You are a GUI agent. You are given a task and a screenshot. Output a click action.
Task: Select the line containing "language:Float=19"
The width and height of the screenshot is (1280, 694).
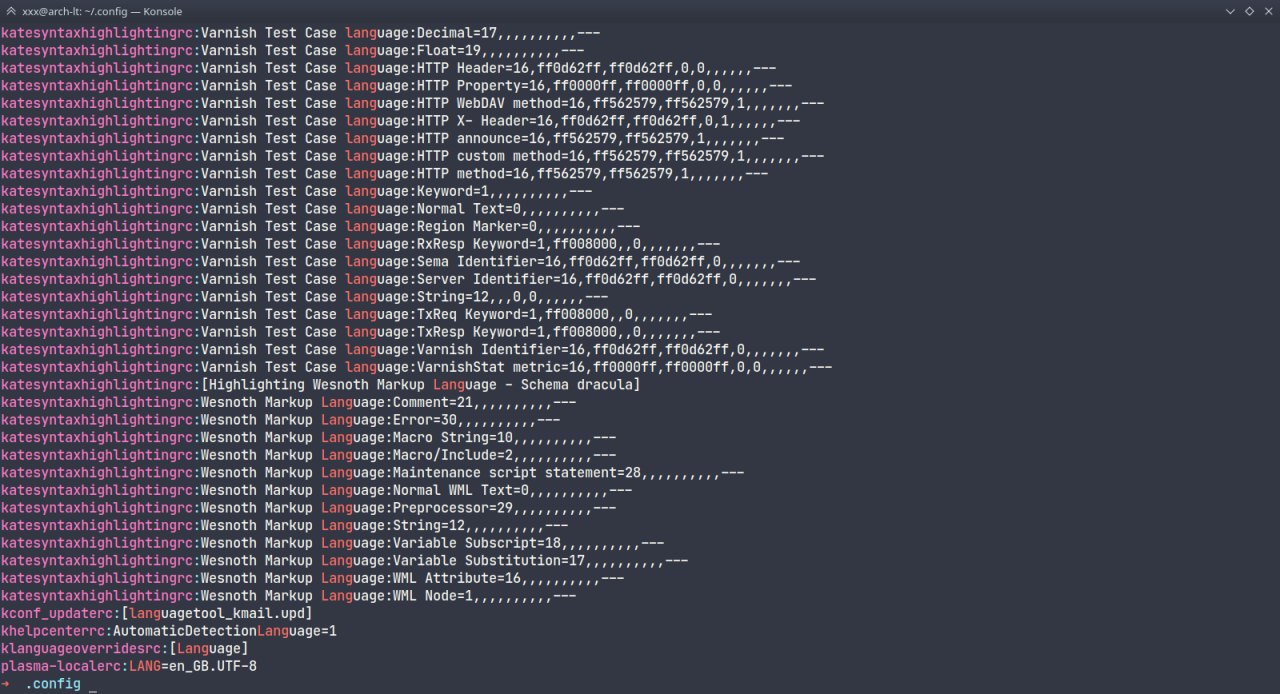point(292,50)
